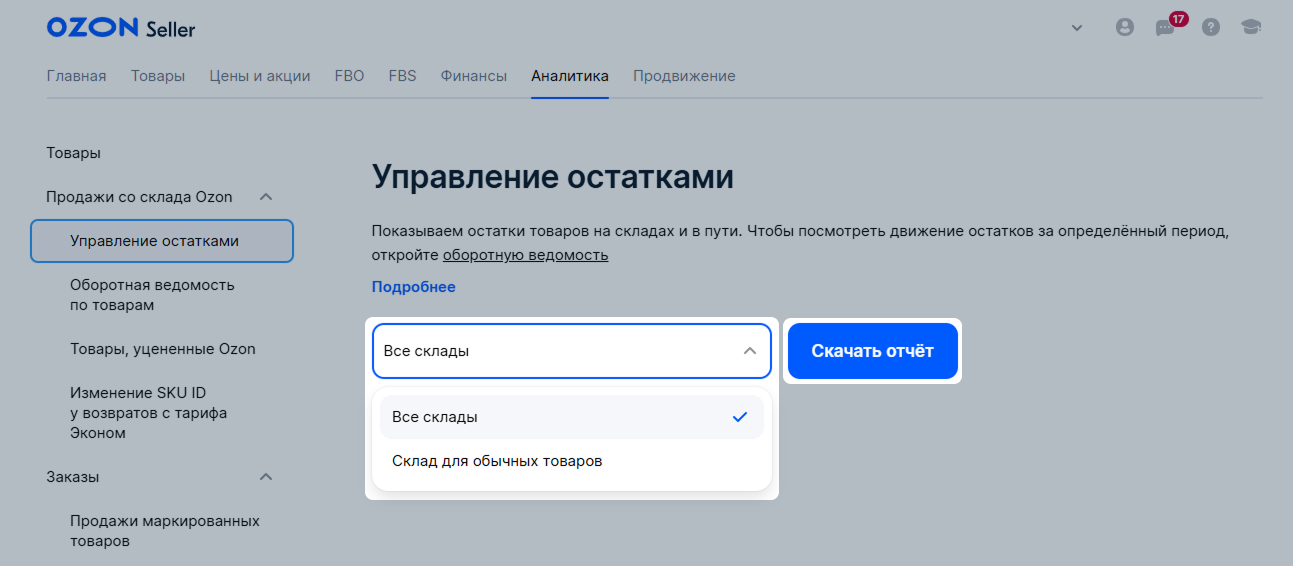This screenshot has width=1293, height=566.
Task: Click the Скачать отчёт button
Action: tap(873, 351)
